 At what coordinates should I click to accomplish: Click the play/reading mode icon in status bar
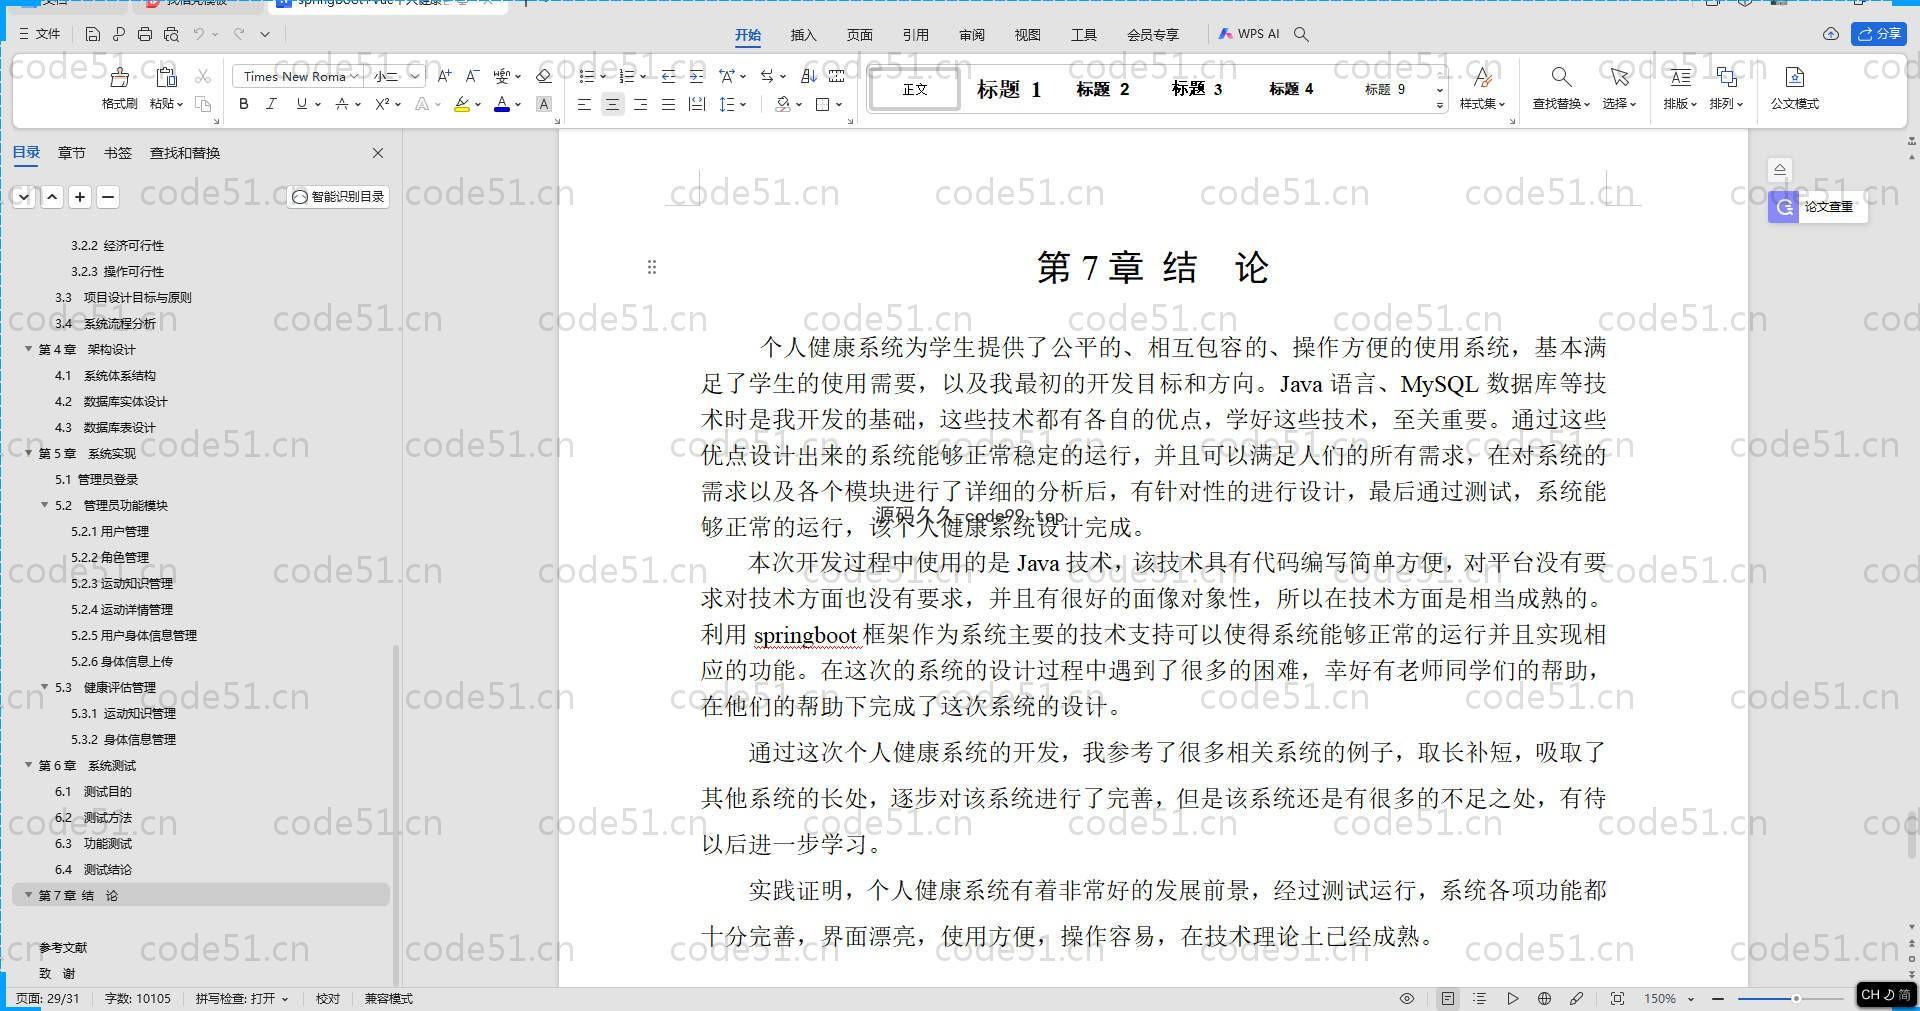pyautogui.click(x=1513, y=998)
